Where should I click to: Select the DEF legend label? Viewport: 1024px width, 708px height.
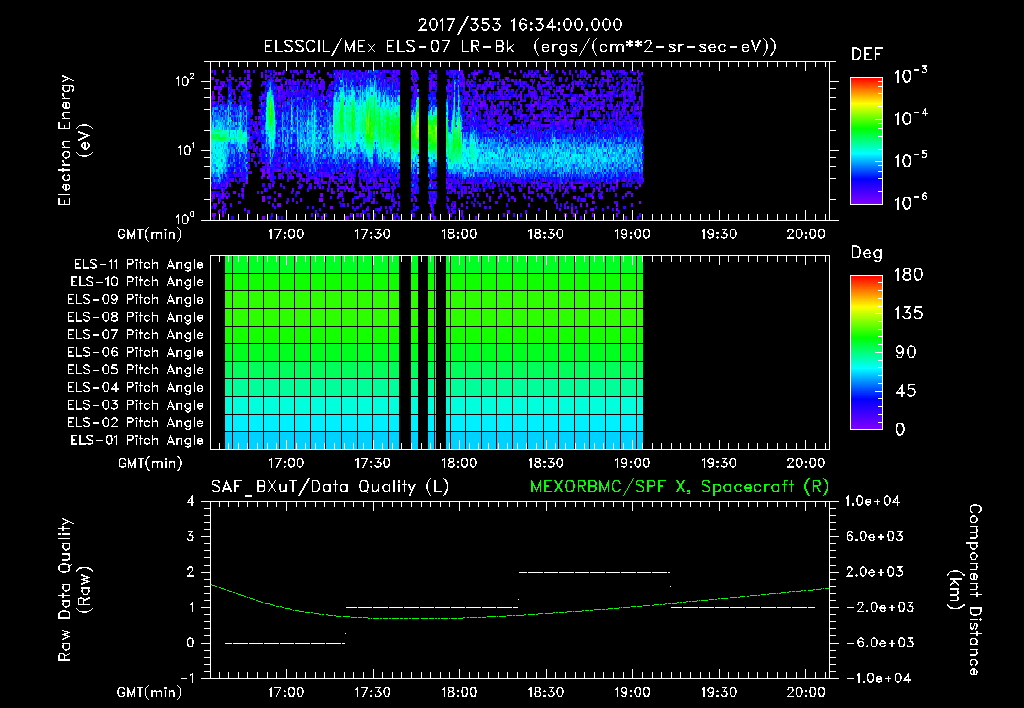coord(867,55)
